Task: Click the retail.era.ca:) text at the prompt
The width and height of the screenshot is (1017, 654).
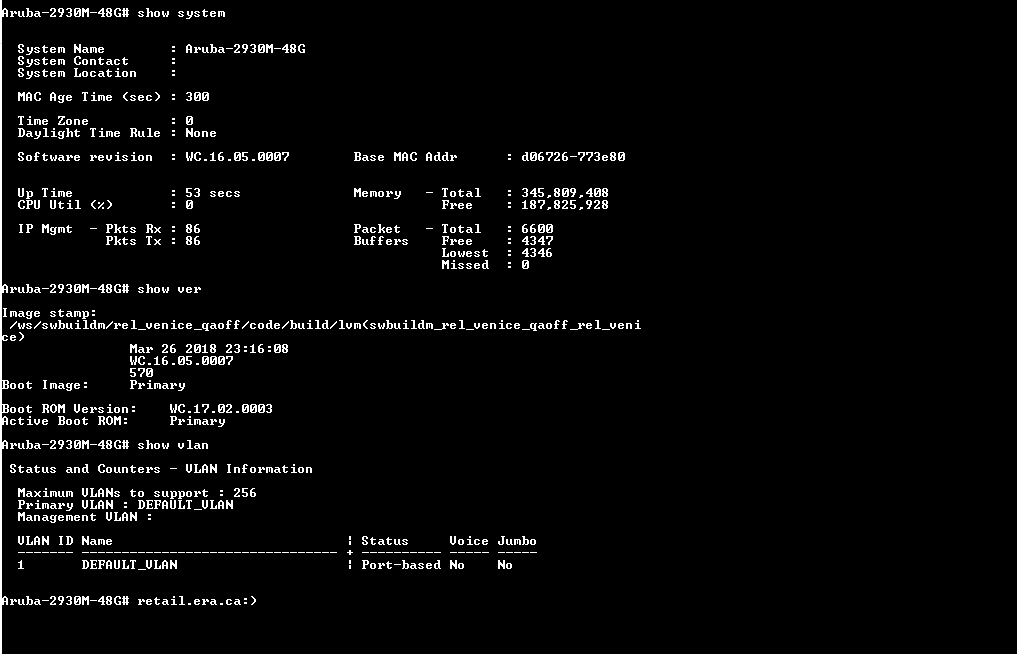Action: point(197,601)
